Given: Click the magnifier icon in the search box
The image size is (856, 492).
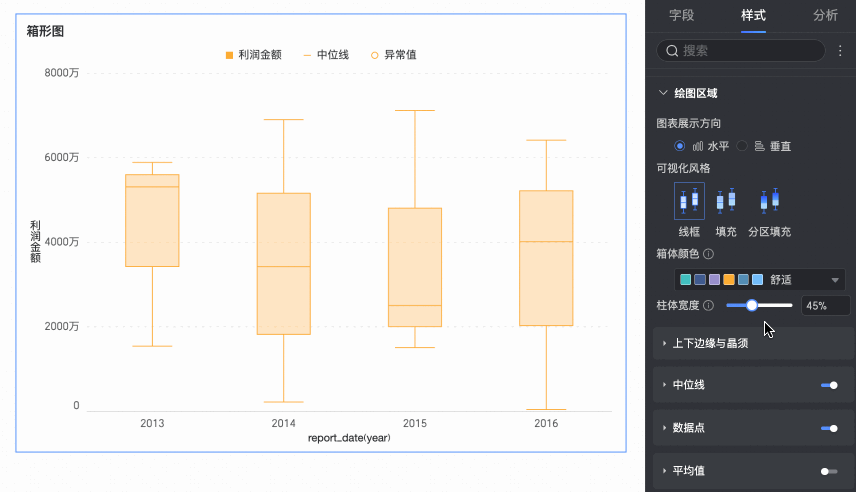Looking at the screenshot, I should coord(672,51).
